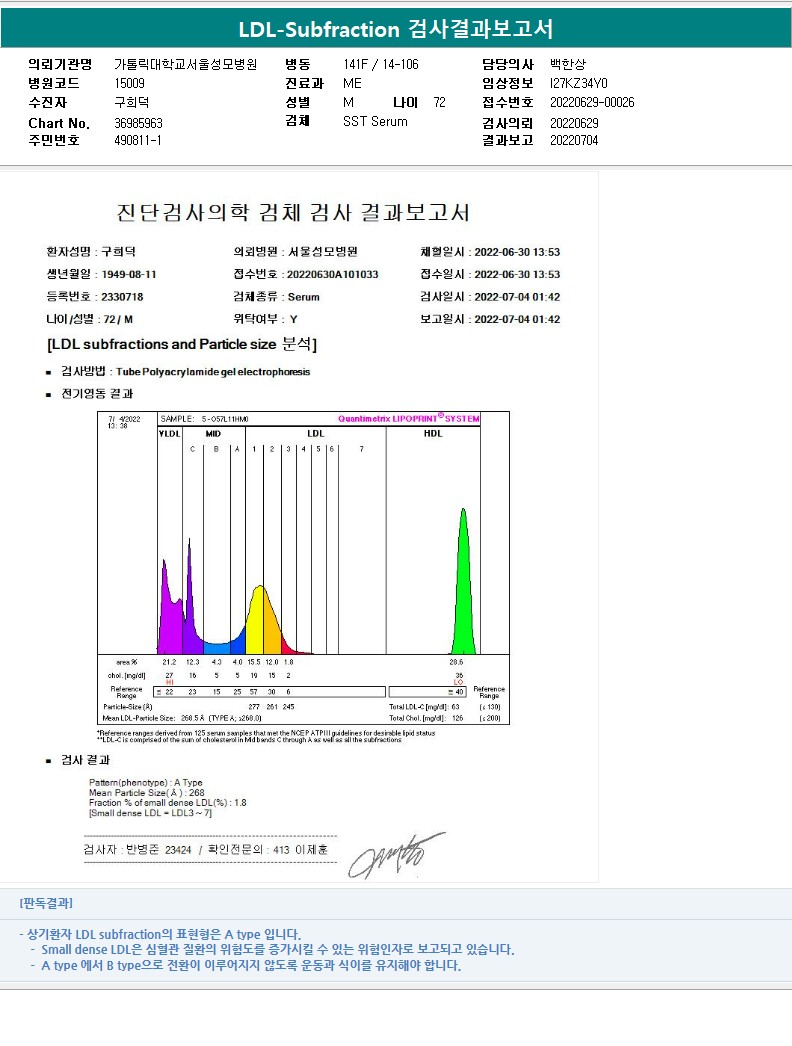This screenshot has height=1046, width=792.
Task: Click the handwritten signature image
Action: tap(395, 855)
